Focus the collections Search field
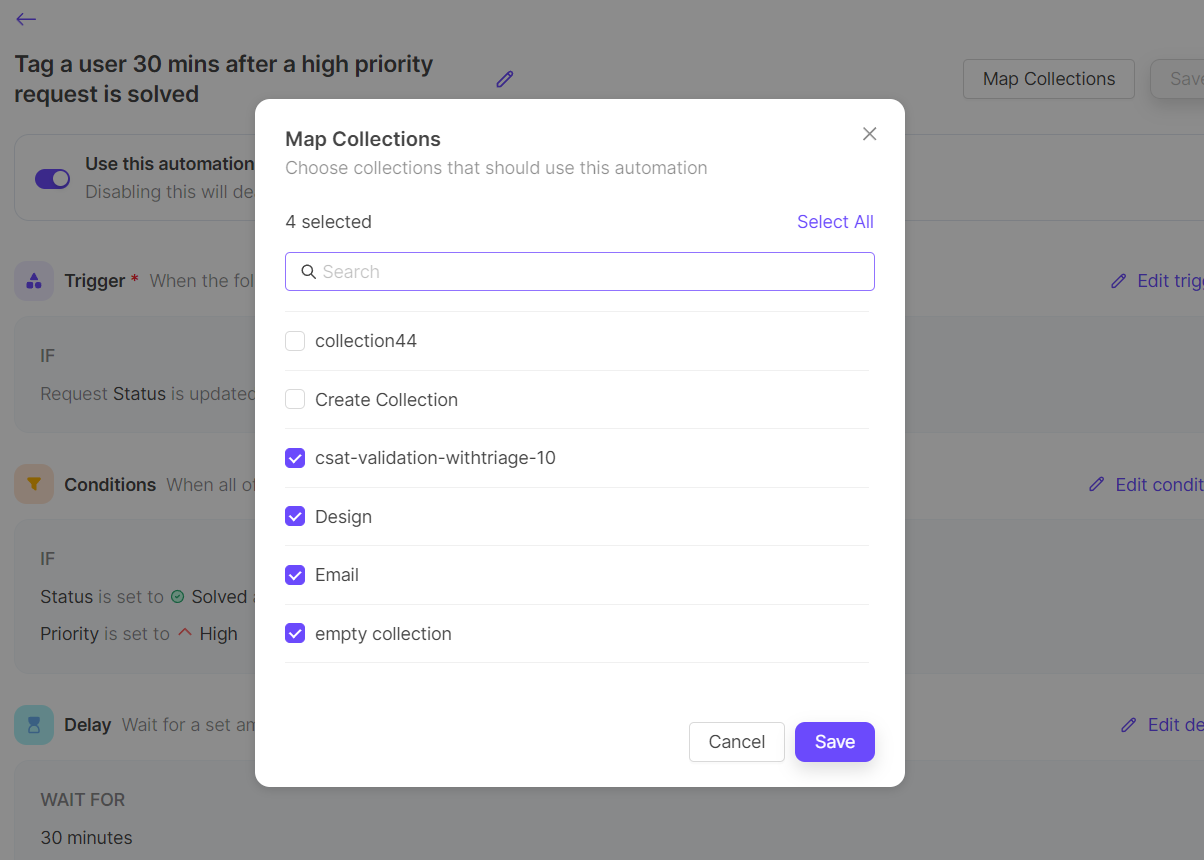This screenshot has width=1204, height=860. tap(580, 272)
